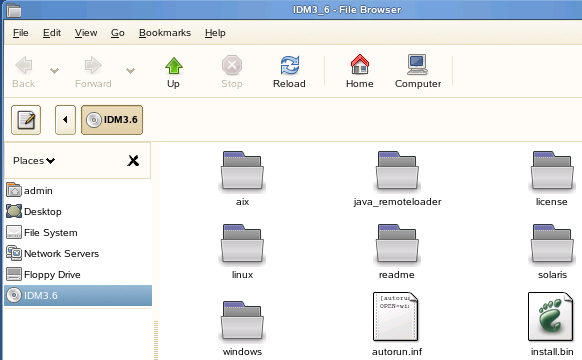The width and height of the screenshot is (582, 360).
Task: Select Floppy Drive in the Places sidebar
Action: click(x=78, y=275)
